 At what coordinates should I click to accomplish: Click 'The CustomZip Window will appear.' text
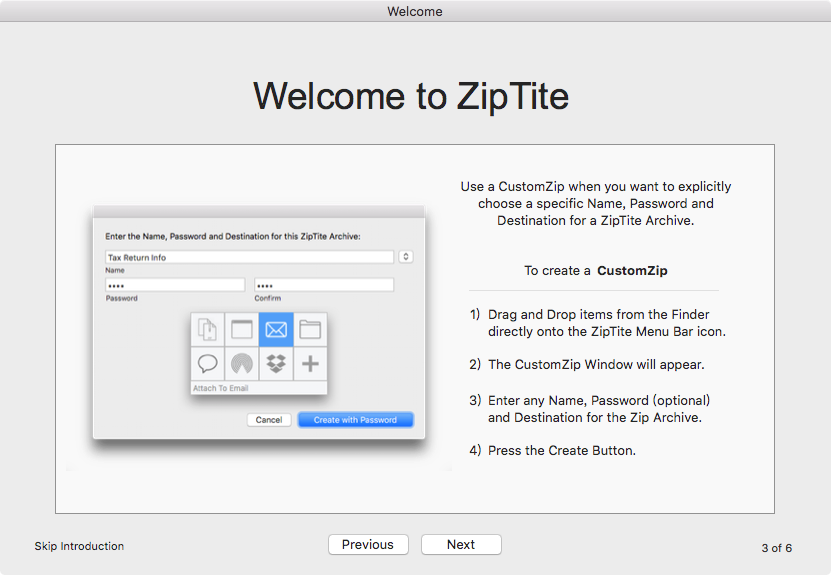(596, 365)
